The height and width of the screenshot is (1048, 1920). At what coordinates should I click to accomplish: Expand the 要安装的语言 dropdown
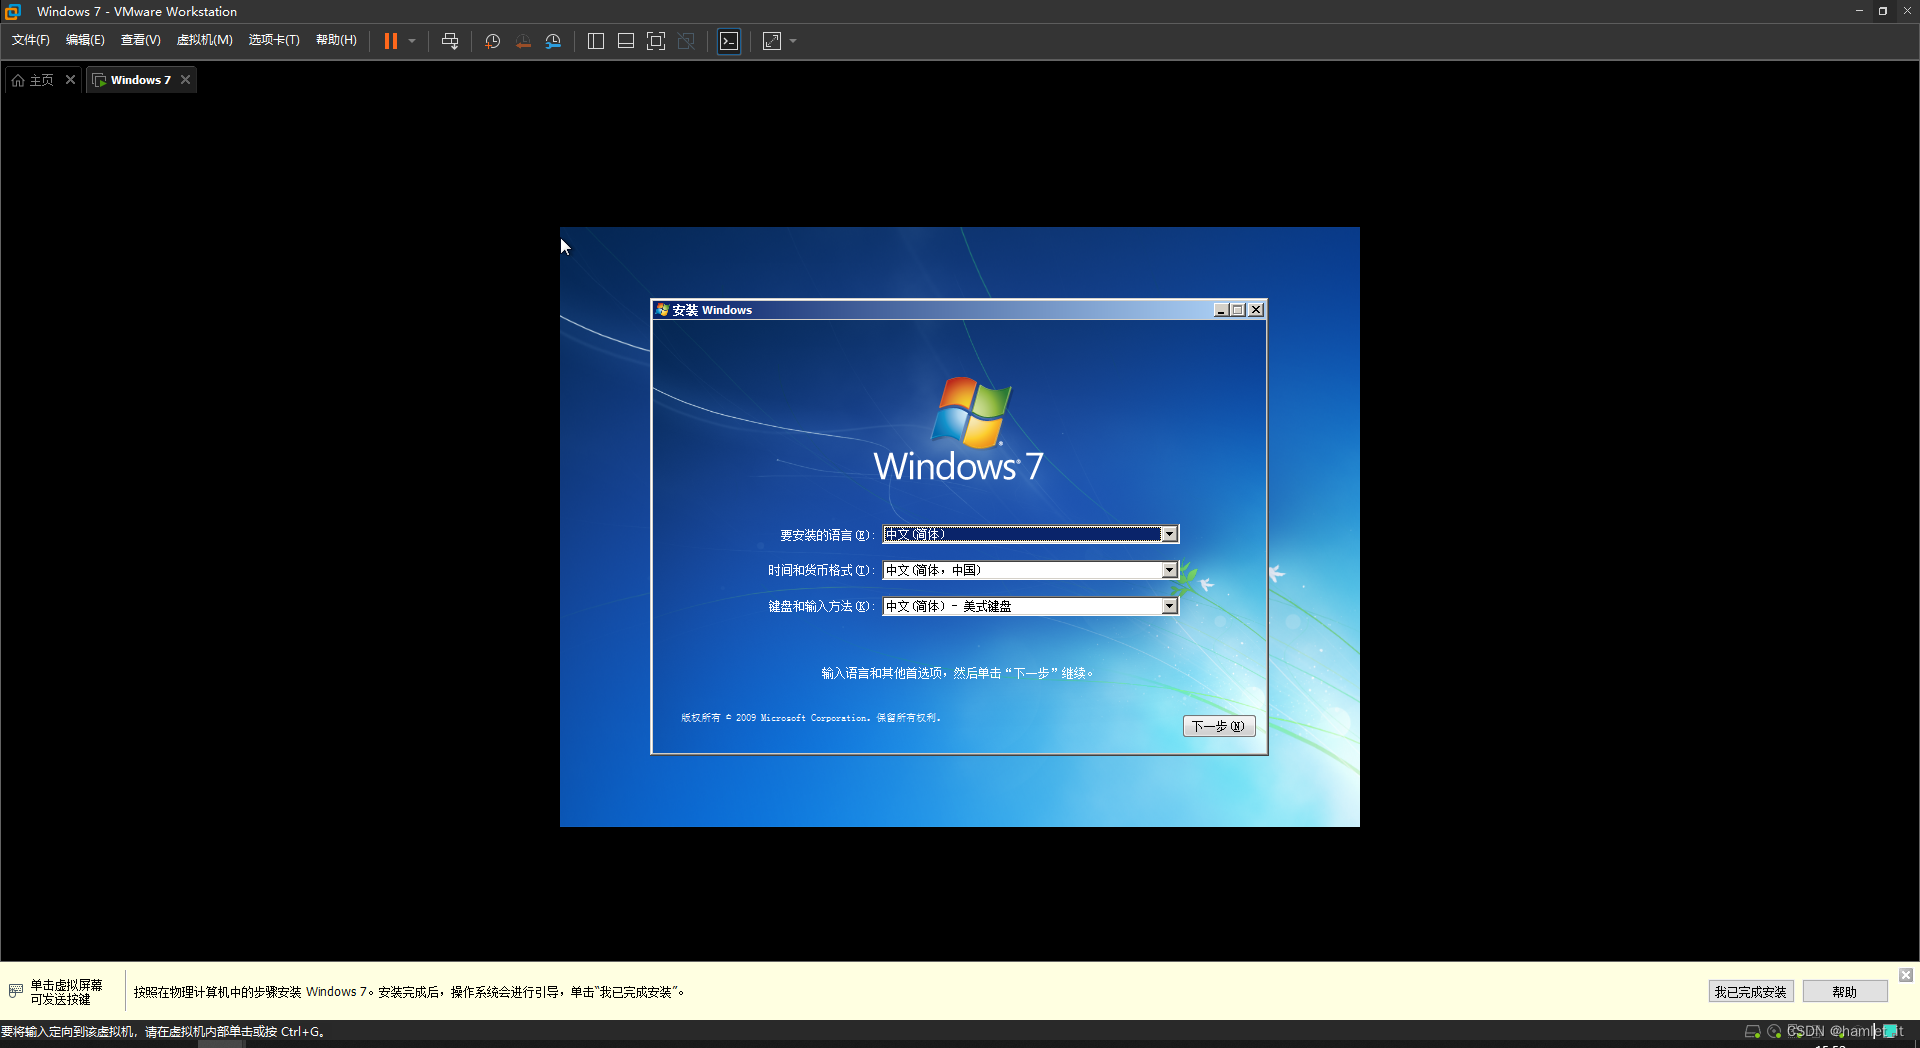point(1168,534)
